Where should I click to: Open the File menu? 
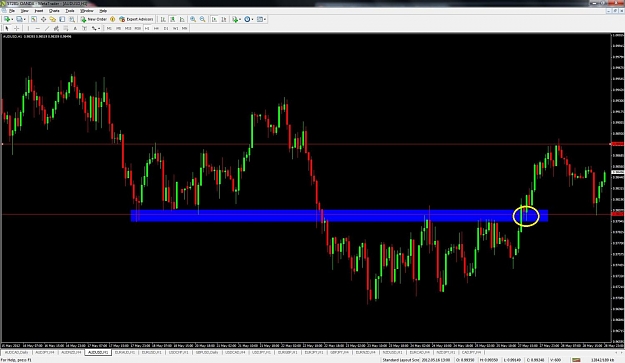click(12, 11)
